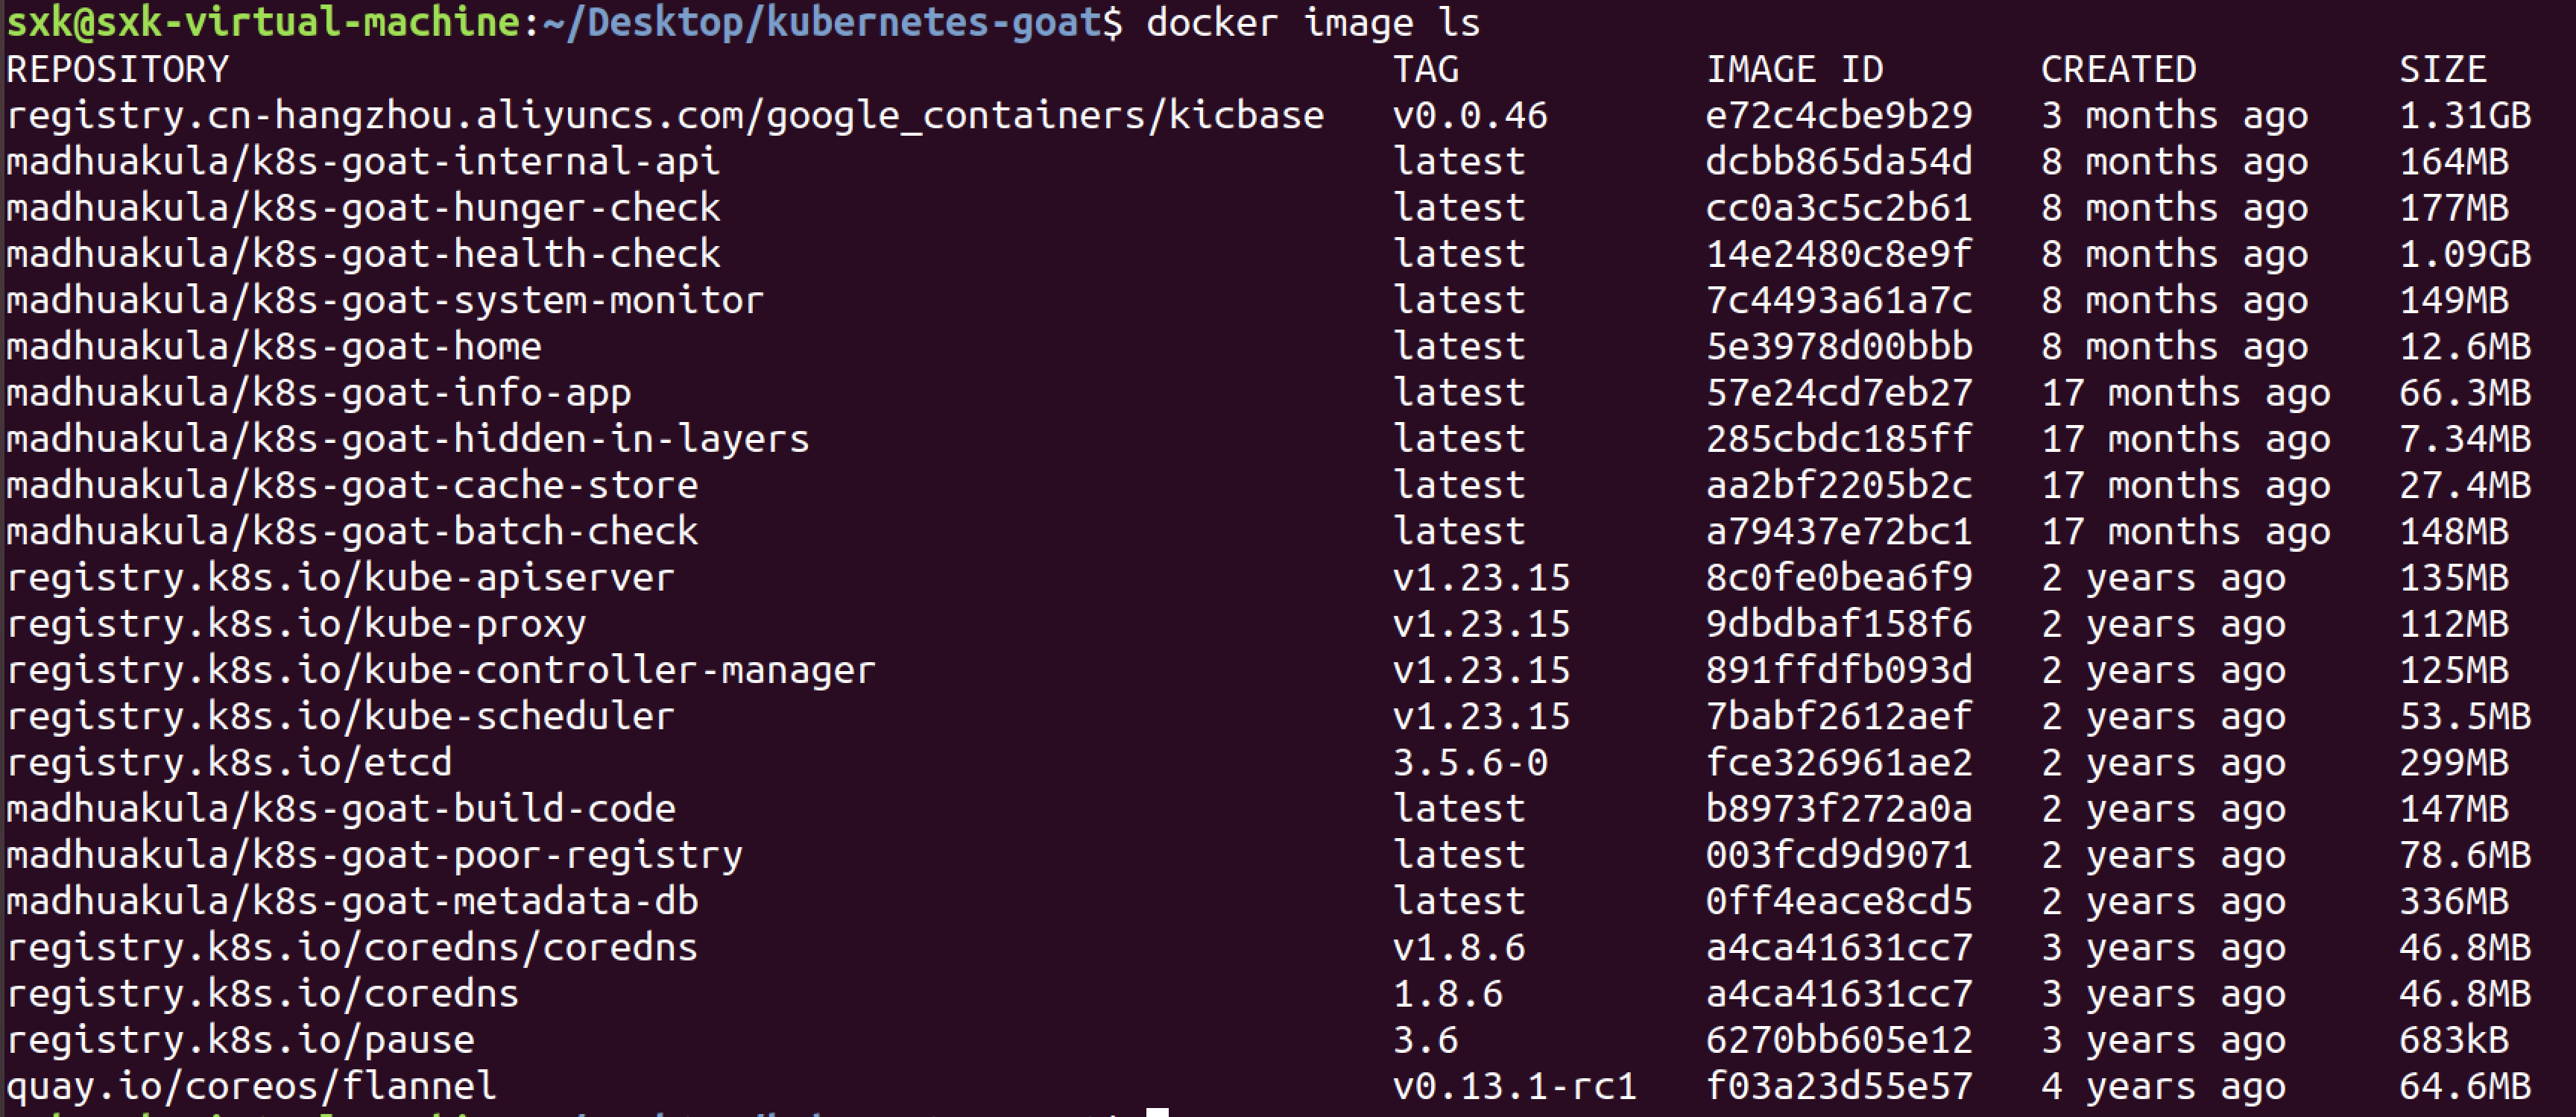Click the SIZE column header
The height and width of the screenshot is (1117, 2576).
(2442, 70)
